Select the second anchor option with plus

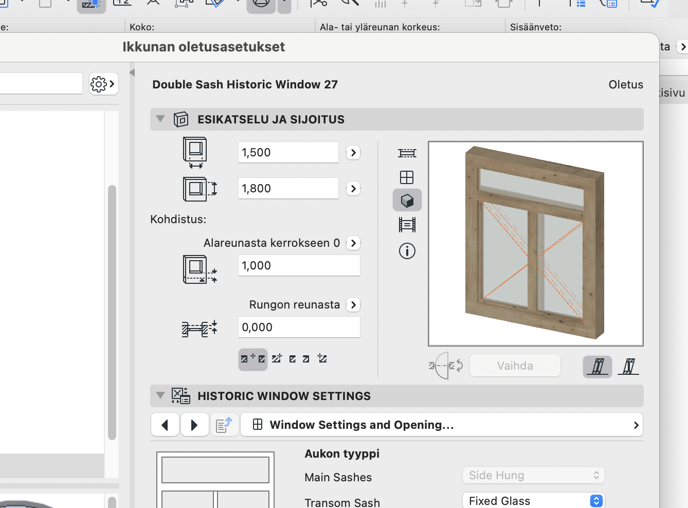276,359
